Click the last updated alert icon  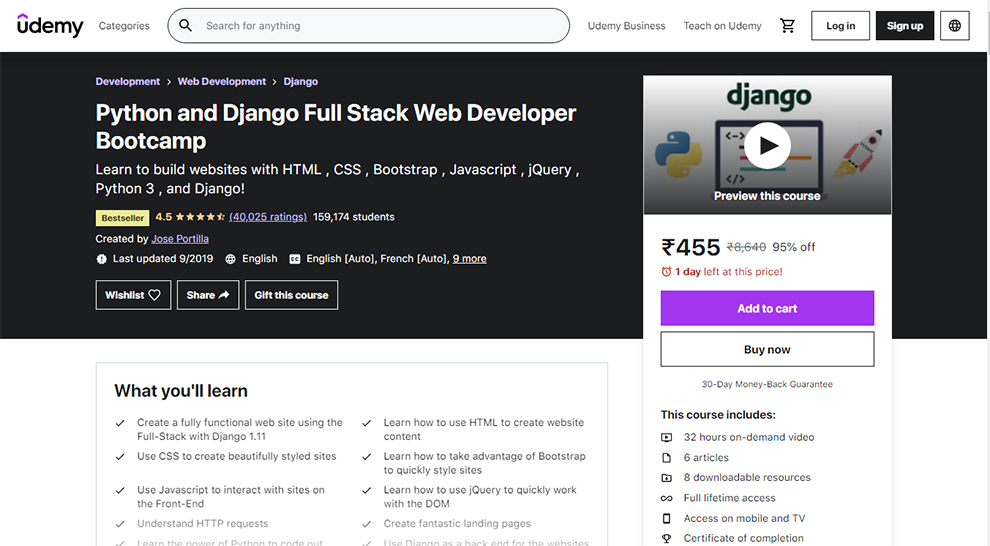coord(101,259)
